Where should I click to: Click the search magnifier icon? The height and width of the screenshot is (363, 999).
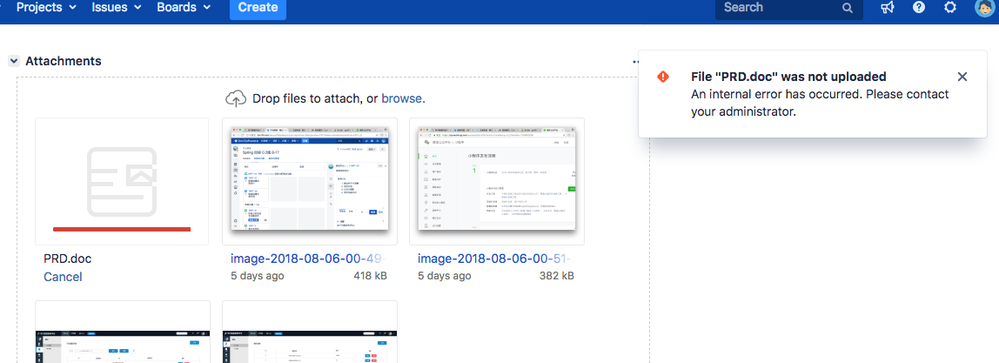click(x=847, y=8)
